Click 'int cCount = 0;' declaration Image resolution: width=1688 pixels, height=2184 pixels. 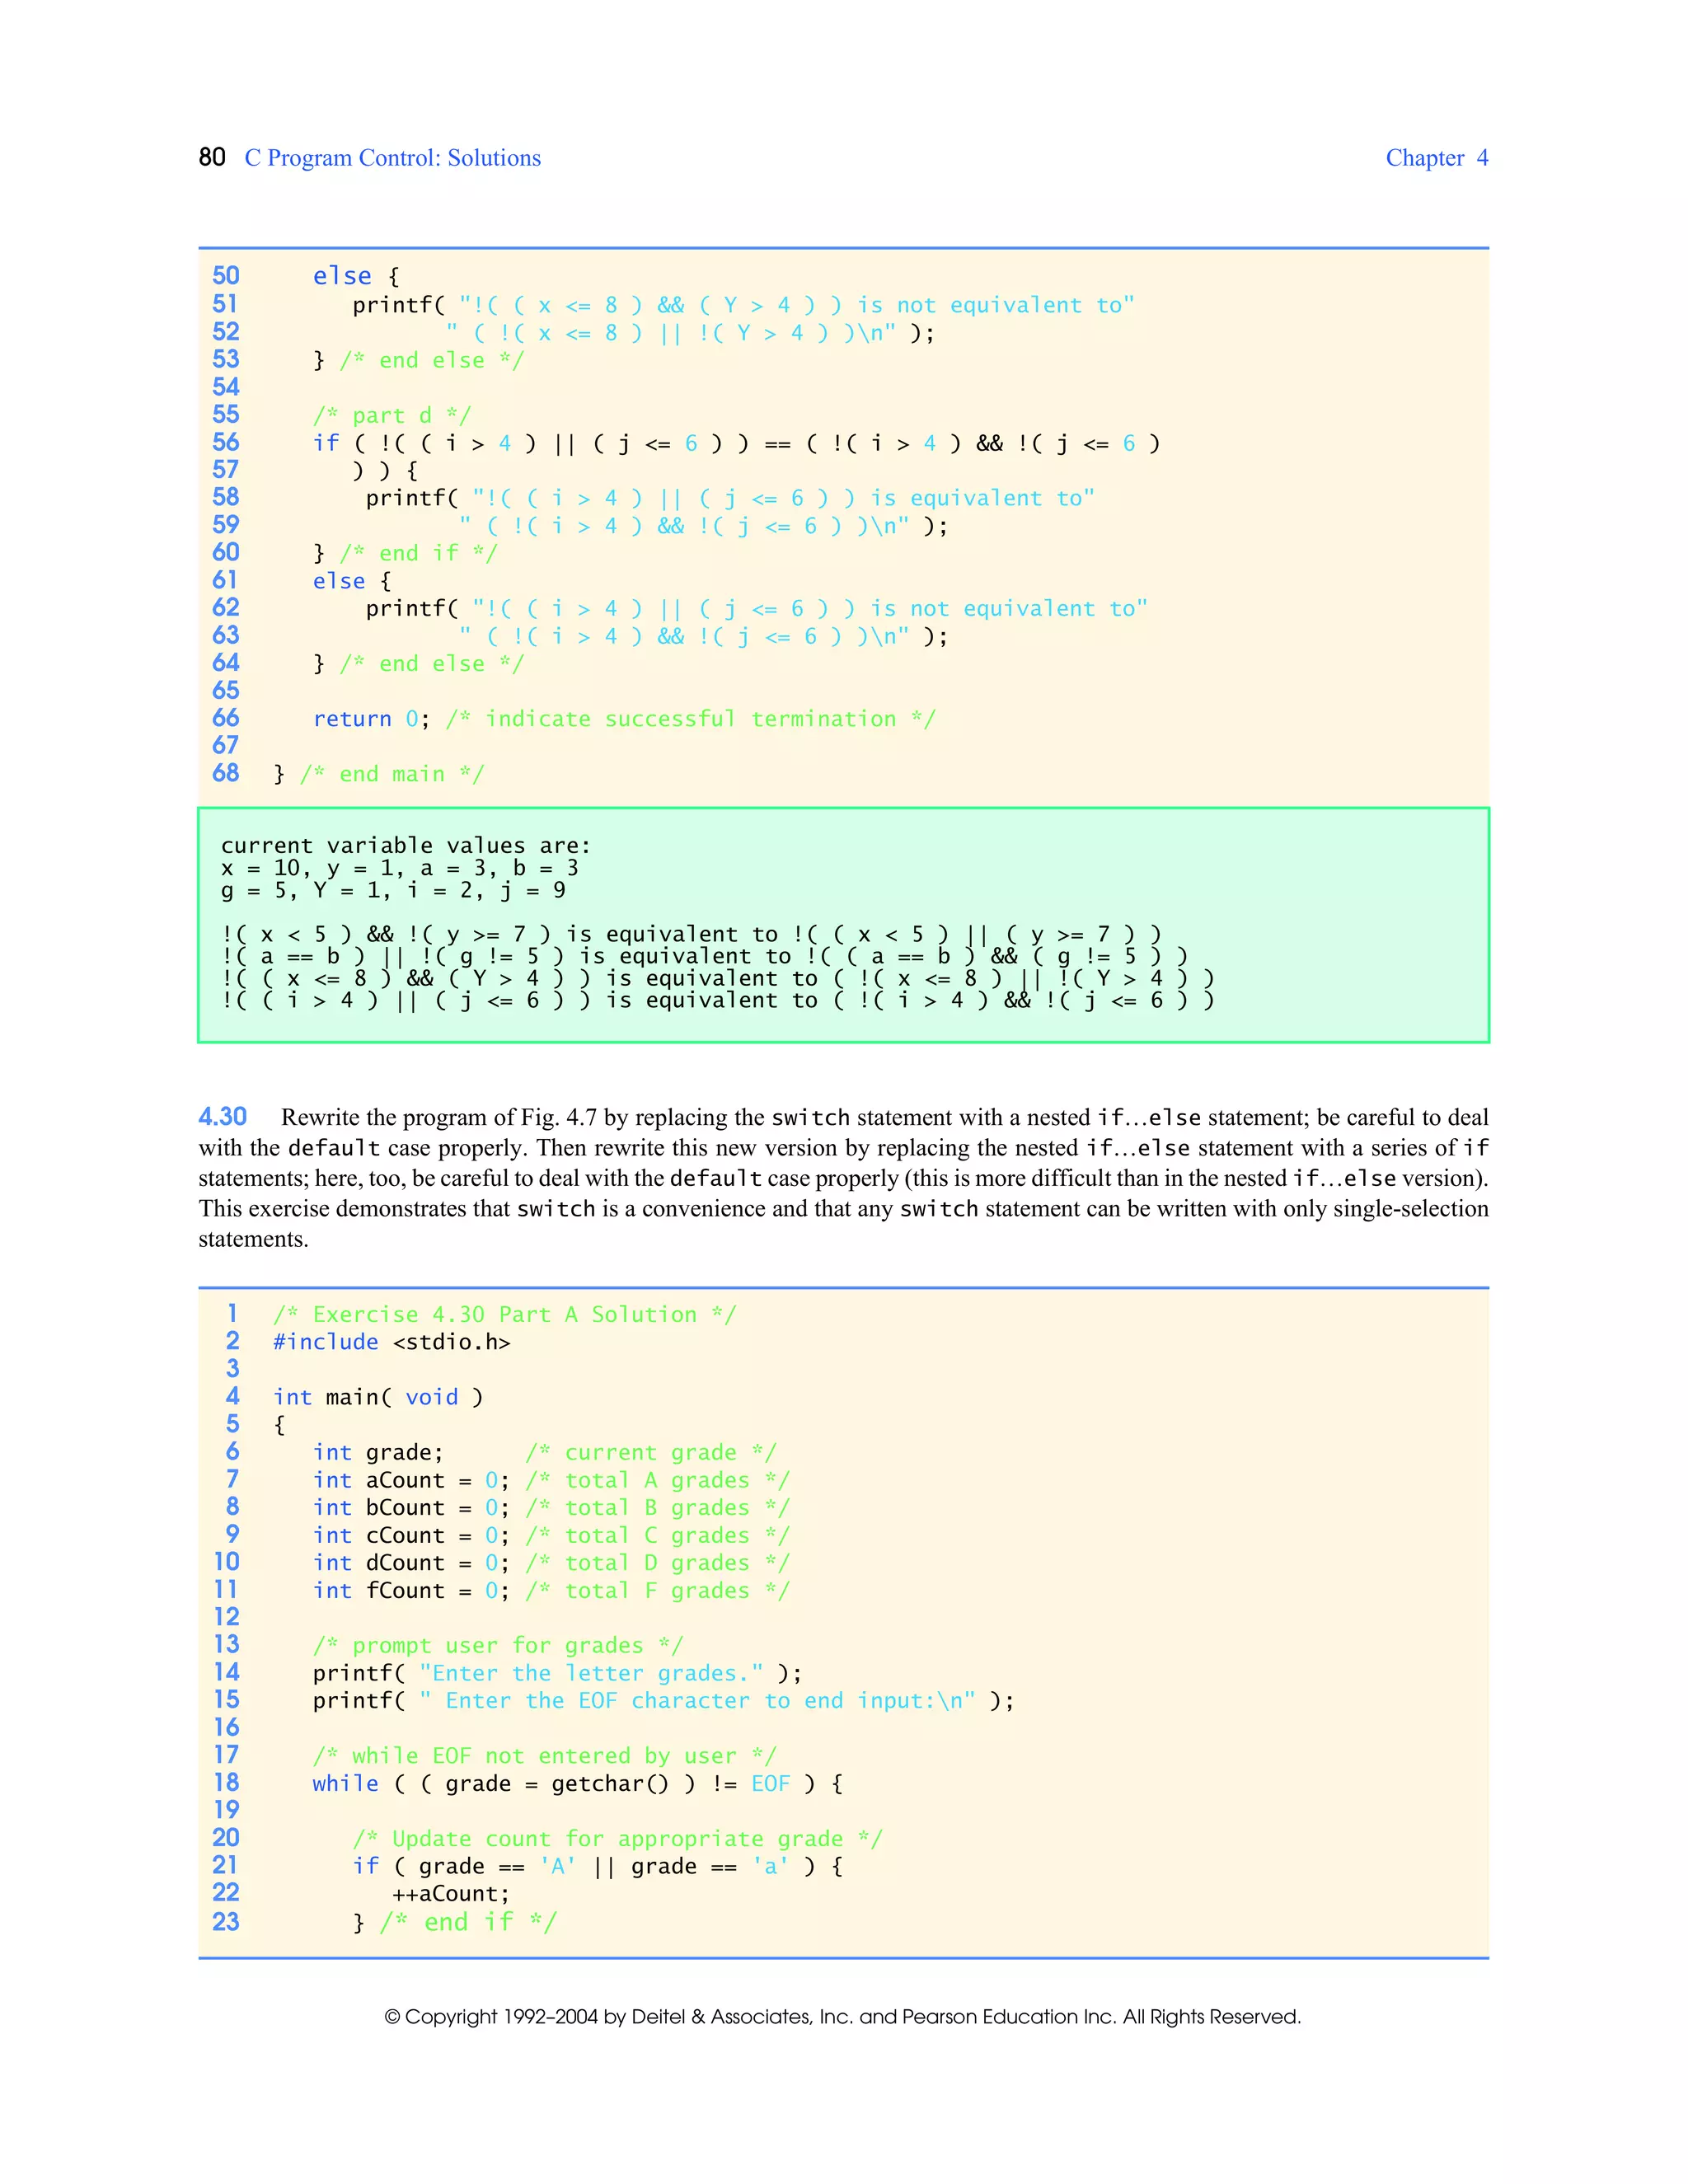pos(411,1535)
